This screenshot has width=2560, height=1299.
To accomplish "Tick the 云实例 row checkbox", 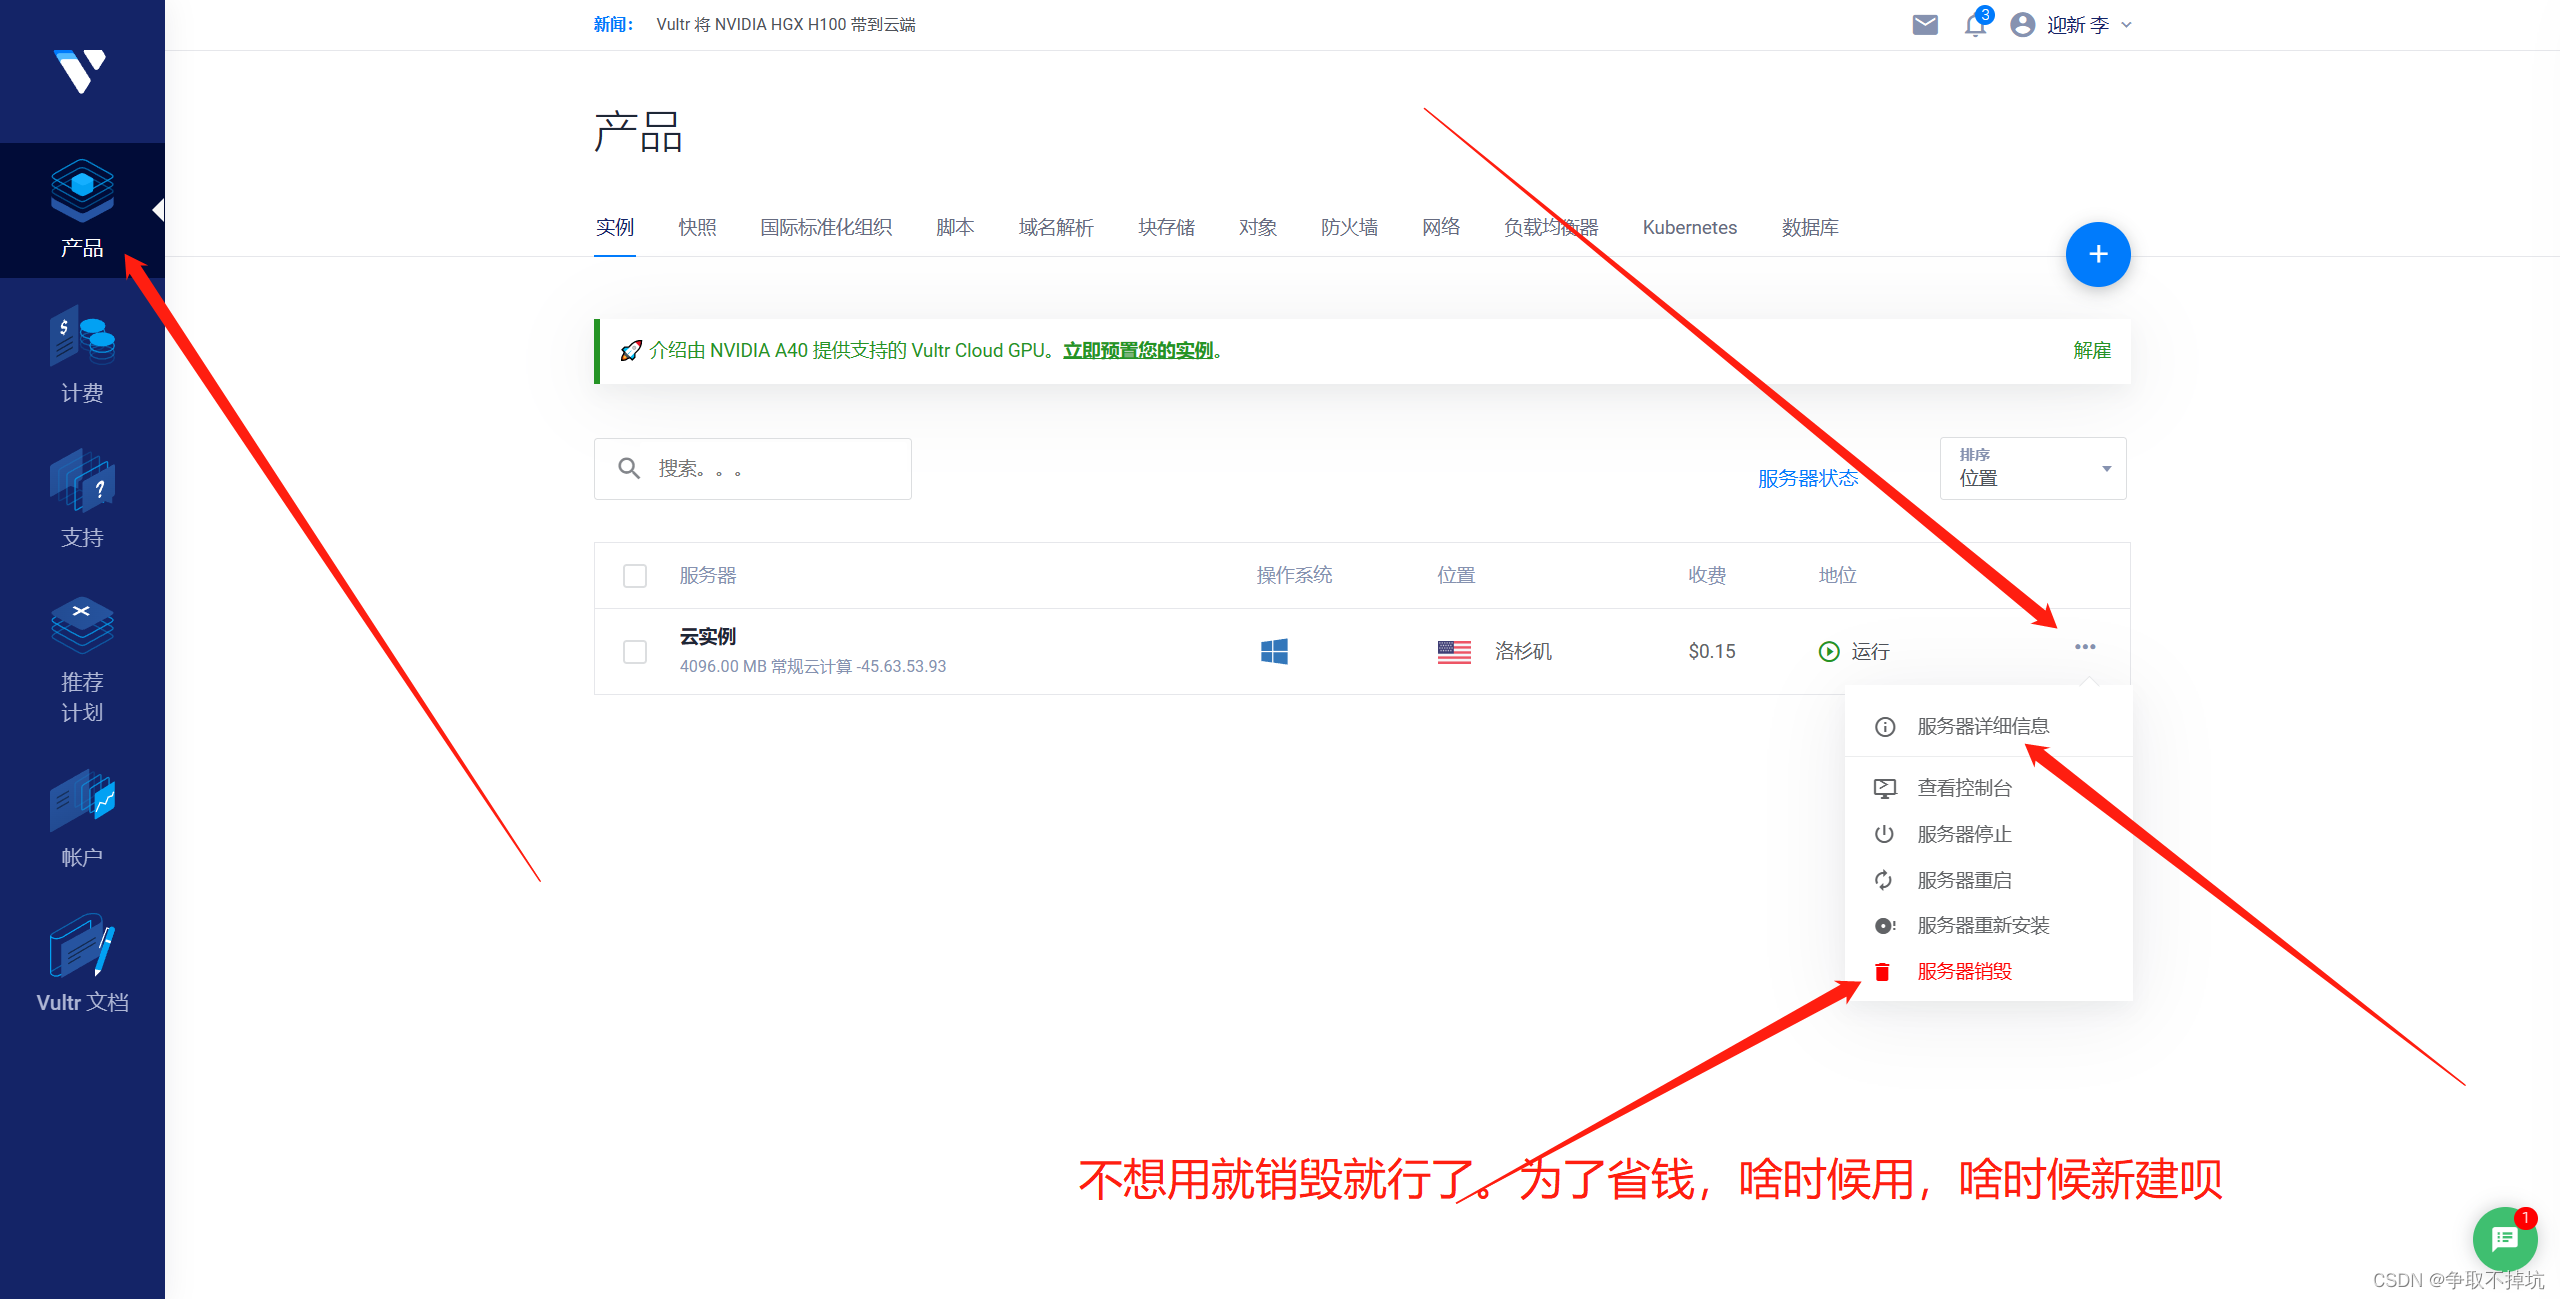I will pos(635,652).
